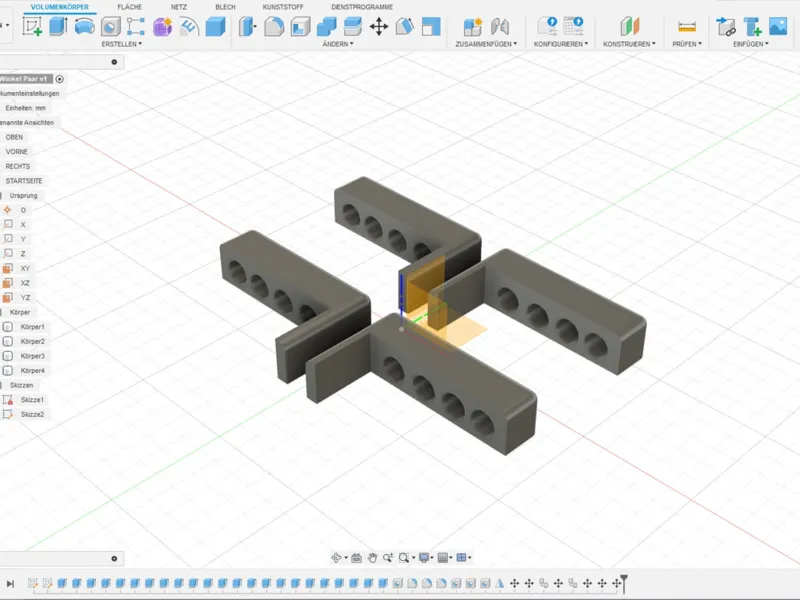800x600 pixels.
Task: Open the ZUSAMMENFÜGEN dropdown menu
Action: (x=486, y=44)
